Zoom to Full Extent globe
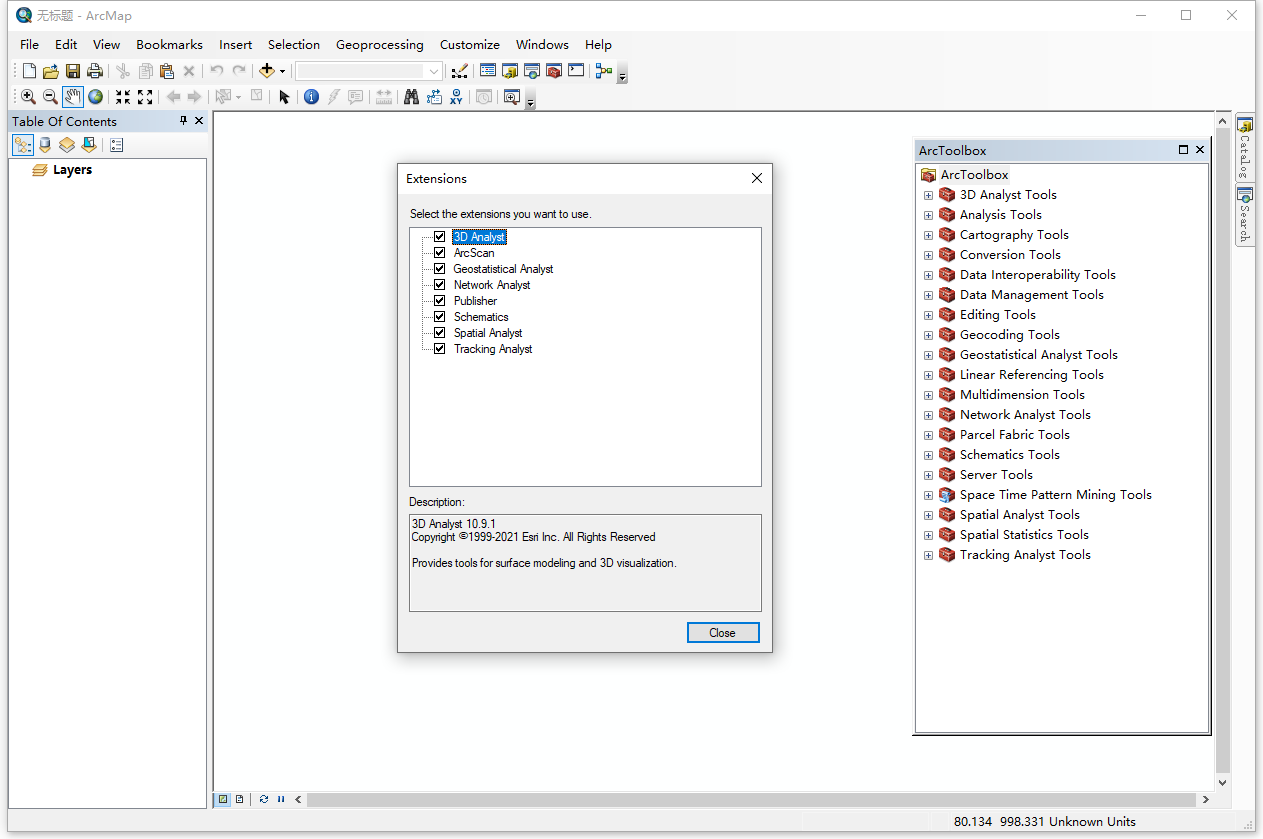This screenshot has height=839, width=1263. [95, 97]
